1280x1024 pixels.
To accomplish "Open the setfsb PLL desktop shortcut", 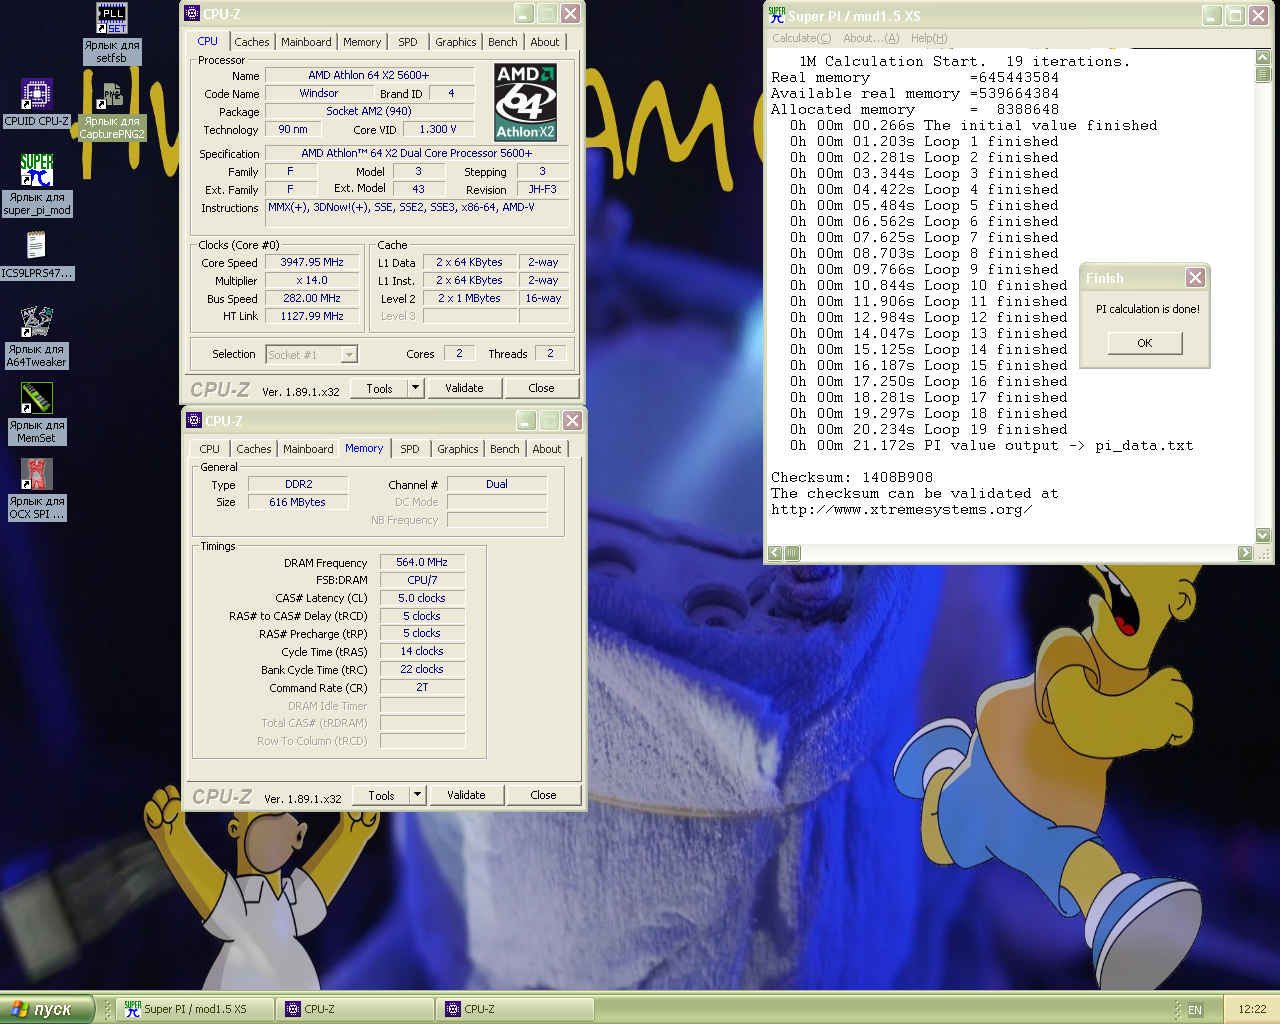I will 112,33.
